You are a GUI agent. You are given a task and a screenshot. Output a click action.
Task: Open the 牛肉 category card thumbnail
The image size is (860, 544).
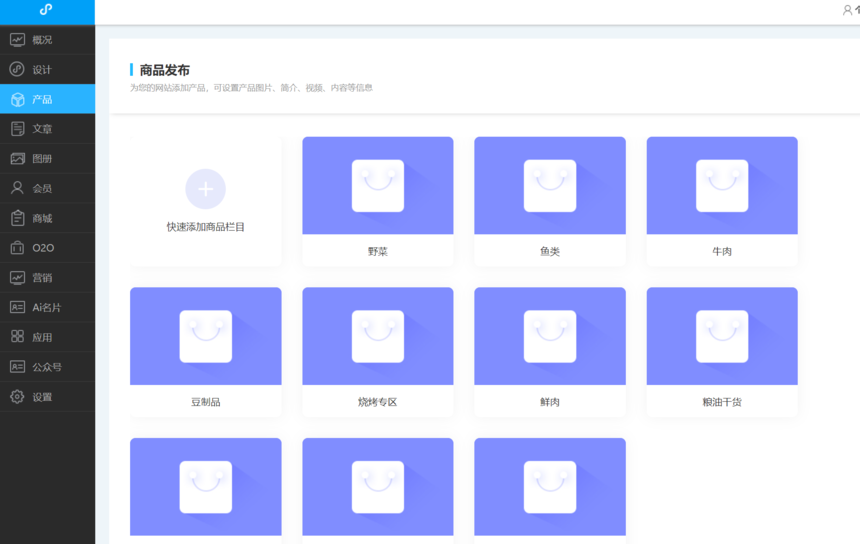[722, 185]
